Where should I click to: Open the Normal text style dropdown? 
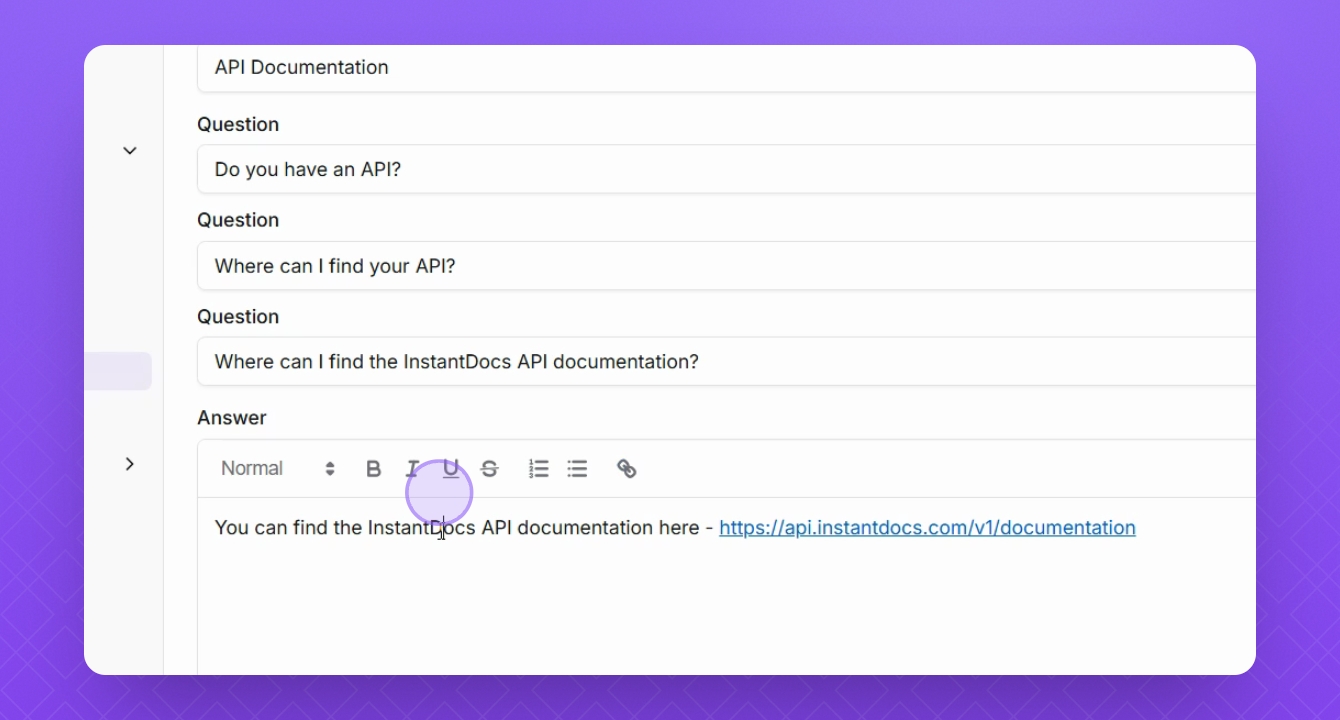278,468
